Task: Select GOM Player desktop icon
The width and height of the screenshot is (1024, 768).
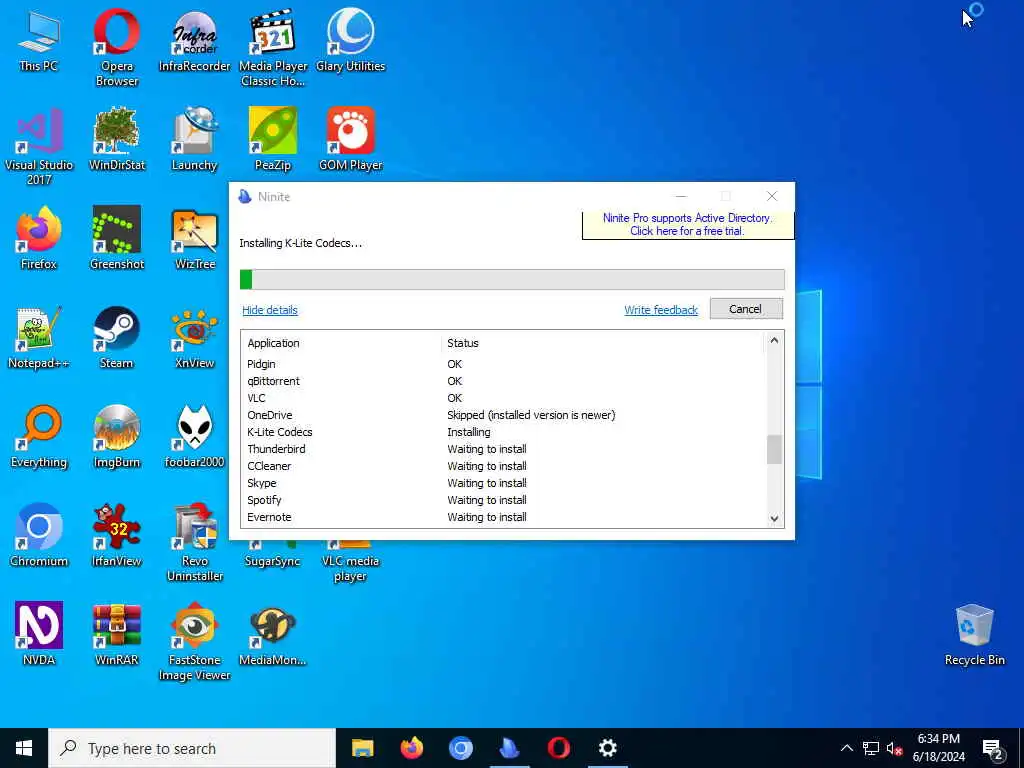Action: click(351, 139)
